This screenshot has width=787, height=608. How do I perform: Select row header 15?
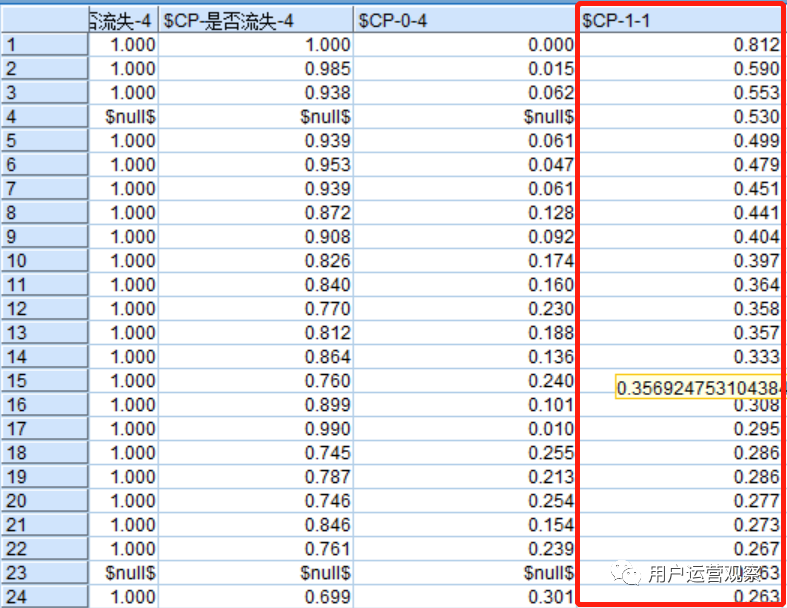[45, 381]
